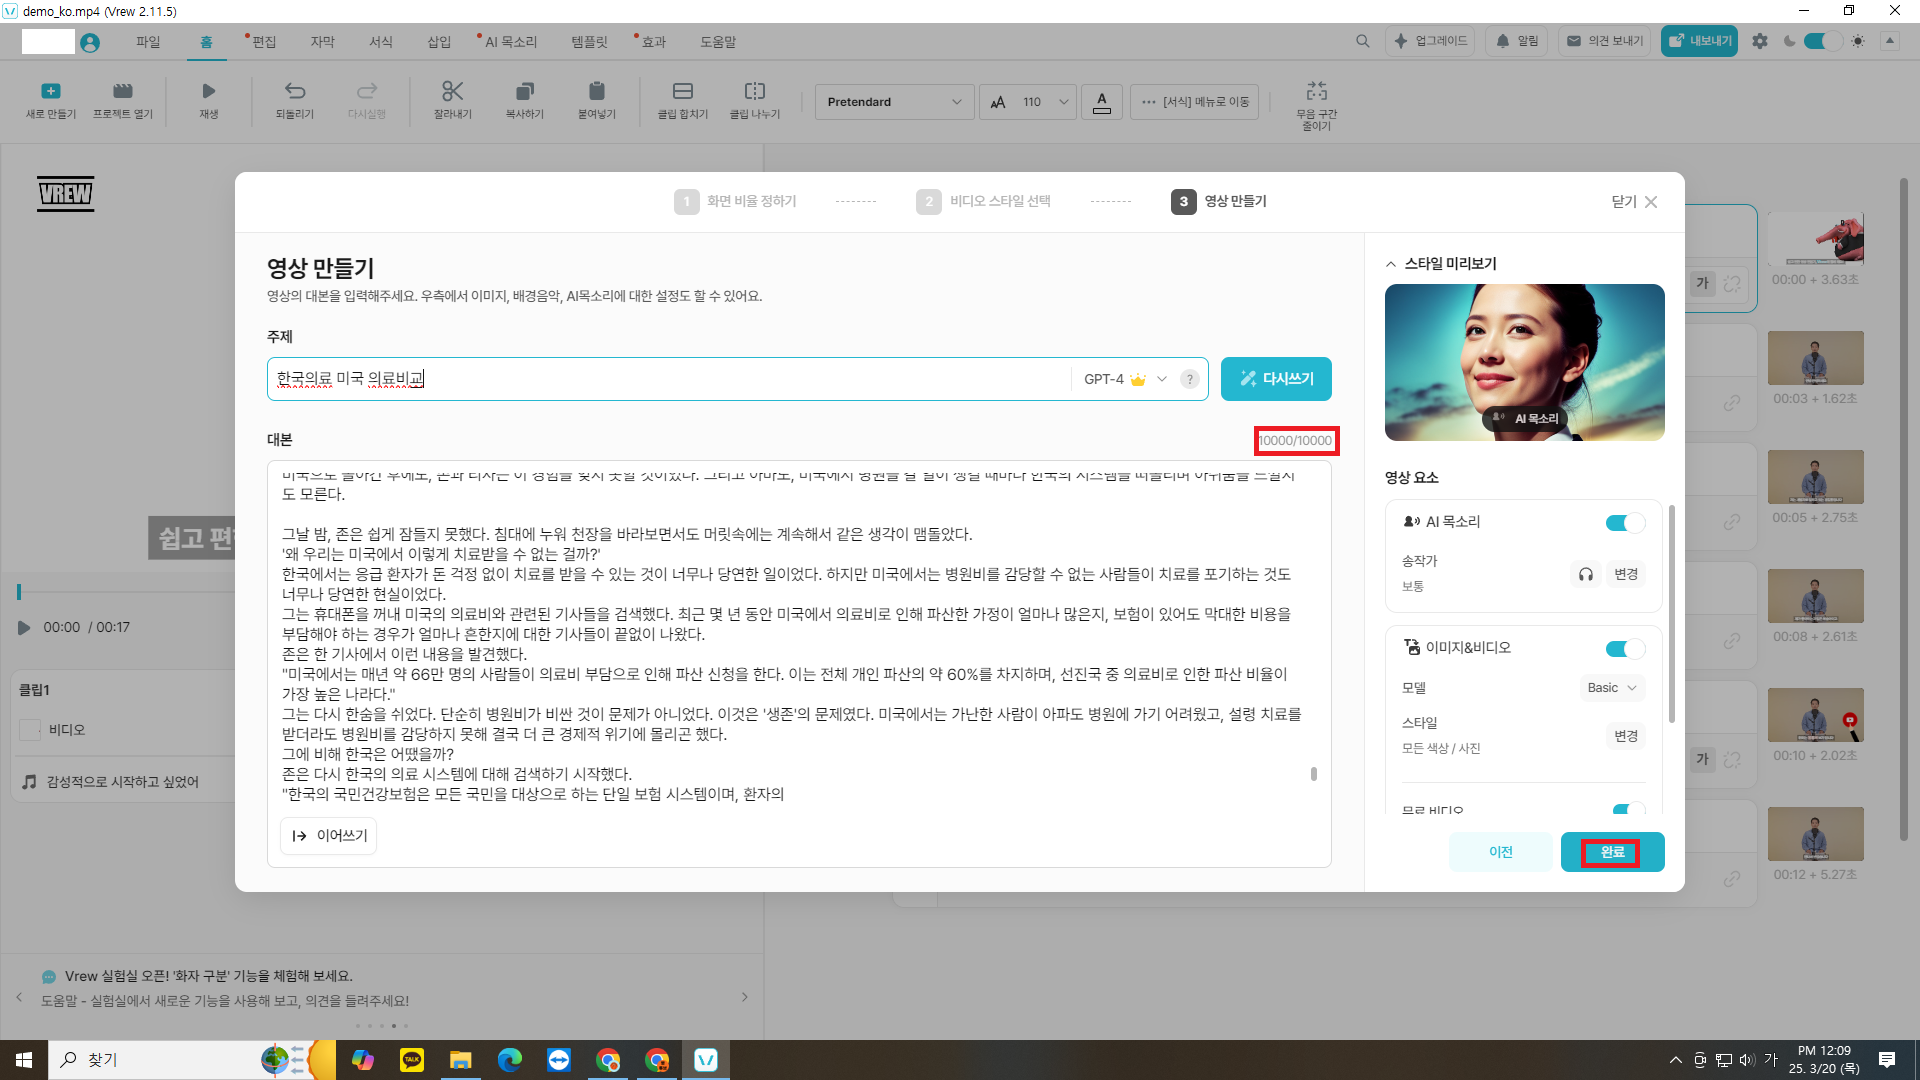Click the 무음 구간 줄이기 icon
Viewport: 1920px width, 1080px height.
pos(1316,92)
